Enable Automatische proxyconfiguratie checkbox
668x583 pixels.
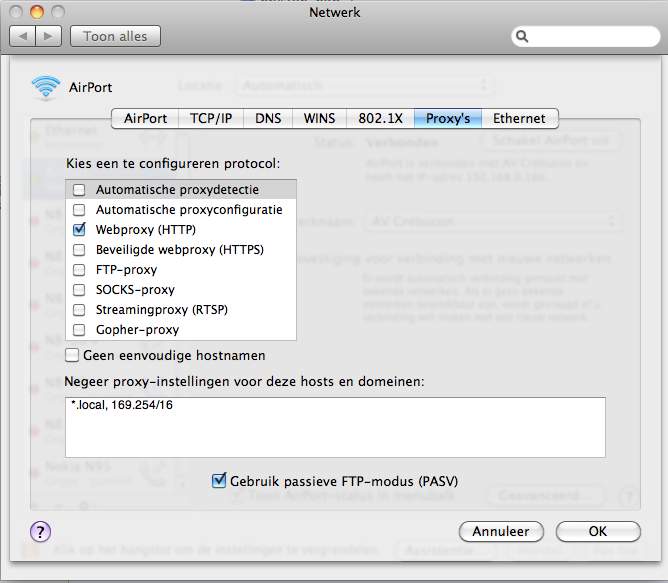point(79,210)
